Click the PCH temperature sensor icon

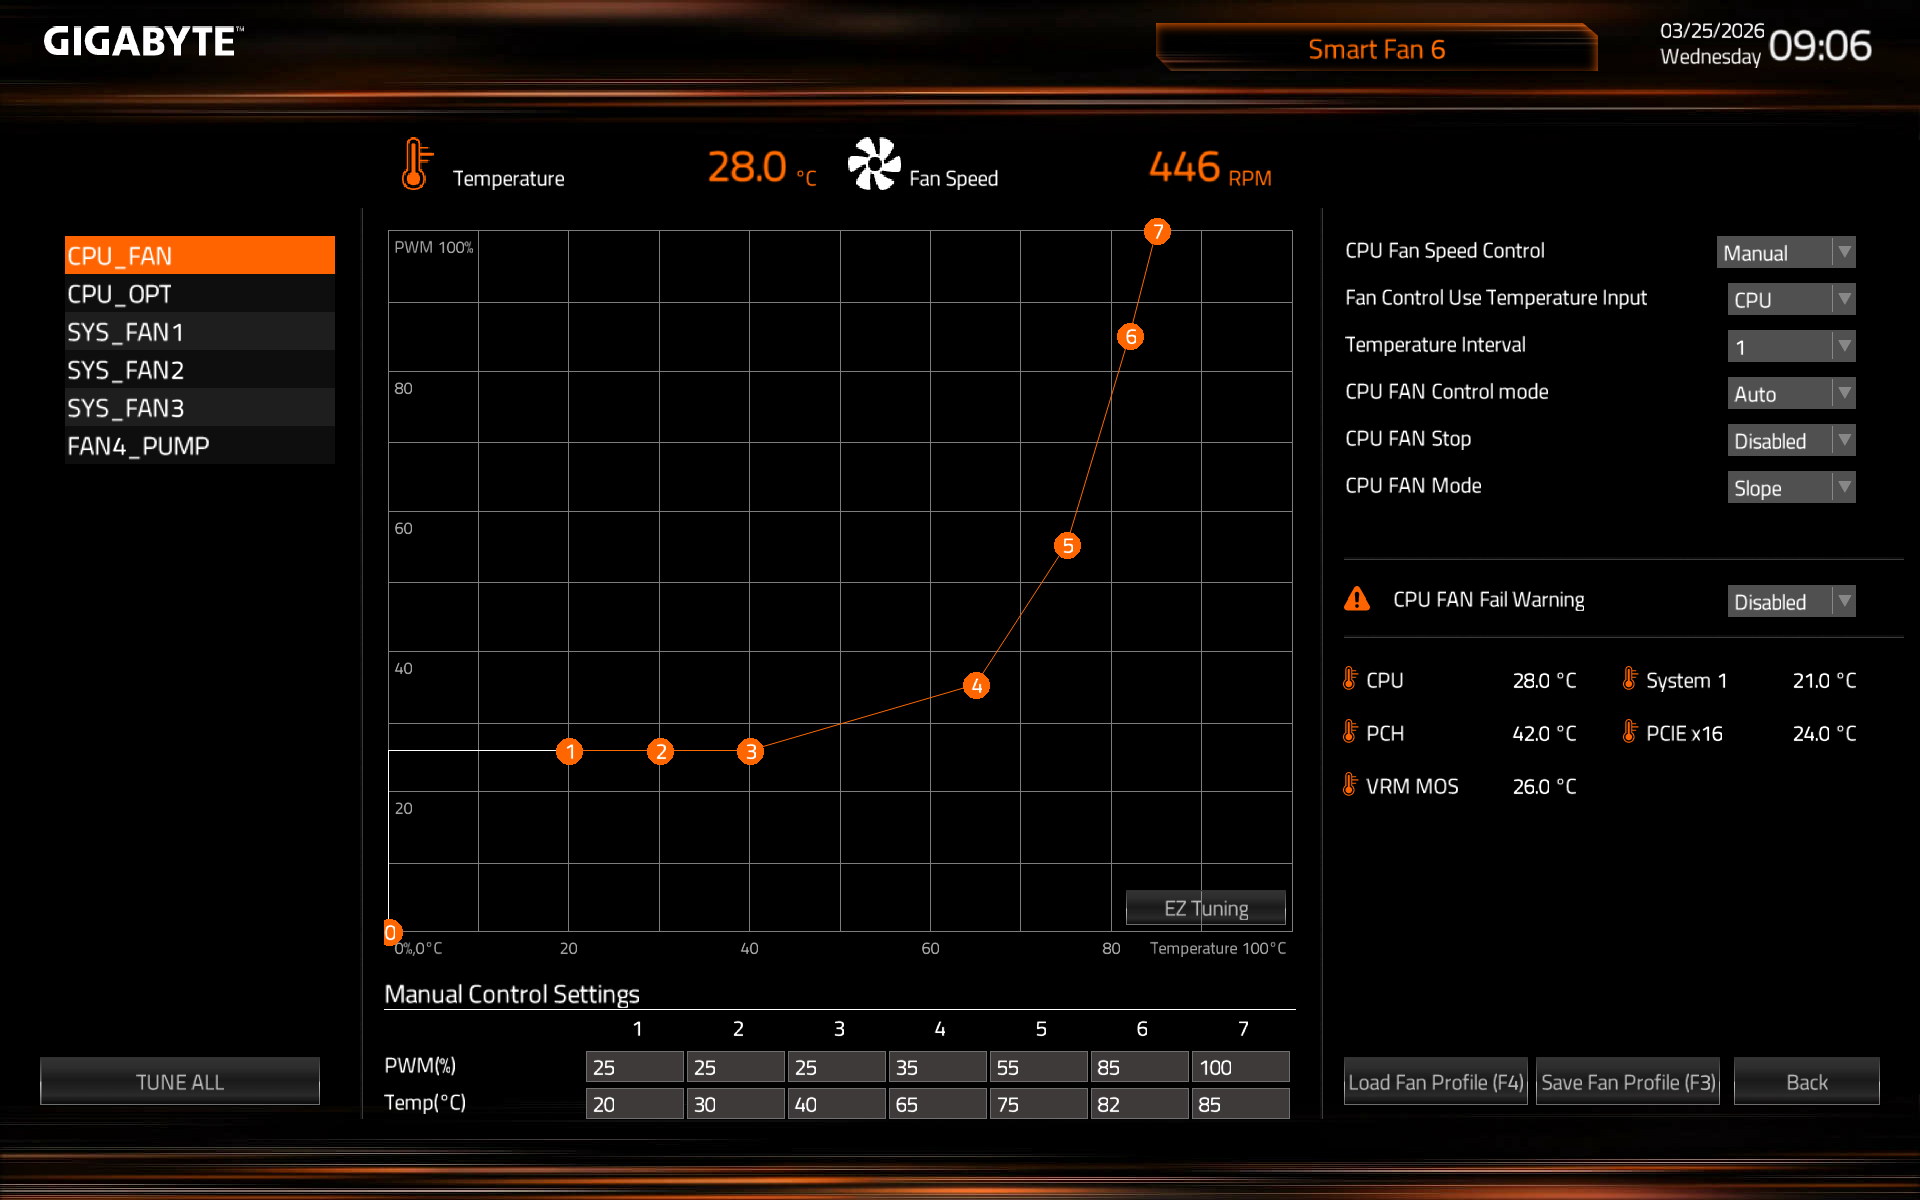tap(1350, 732)
